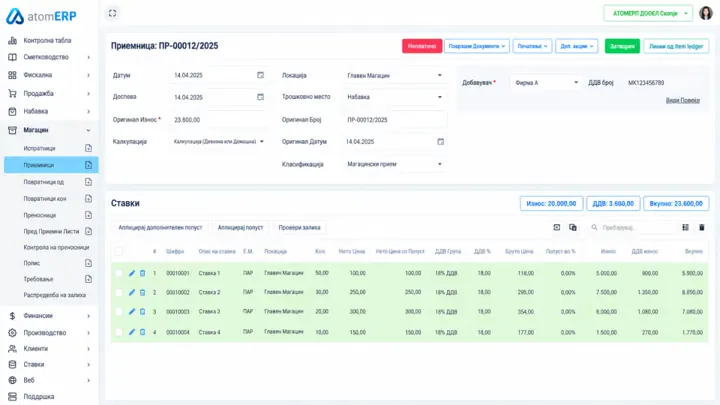
Task: Open the Трошковно место dropdown
Action: [x=394, y=97]
